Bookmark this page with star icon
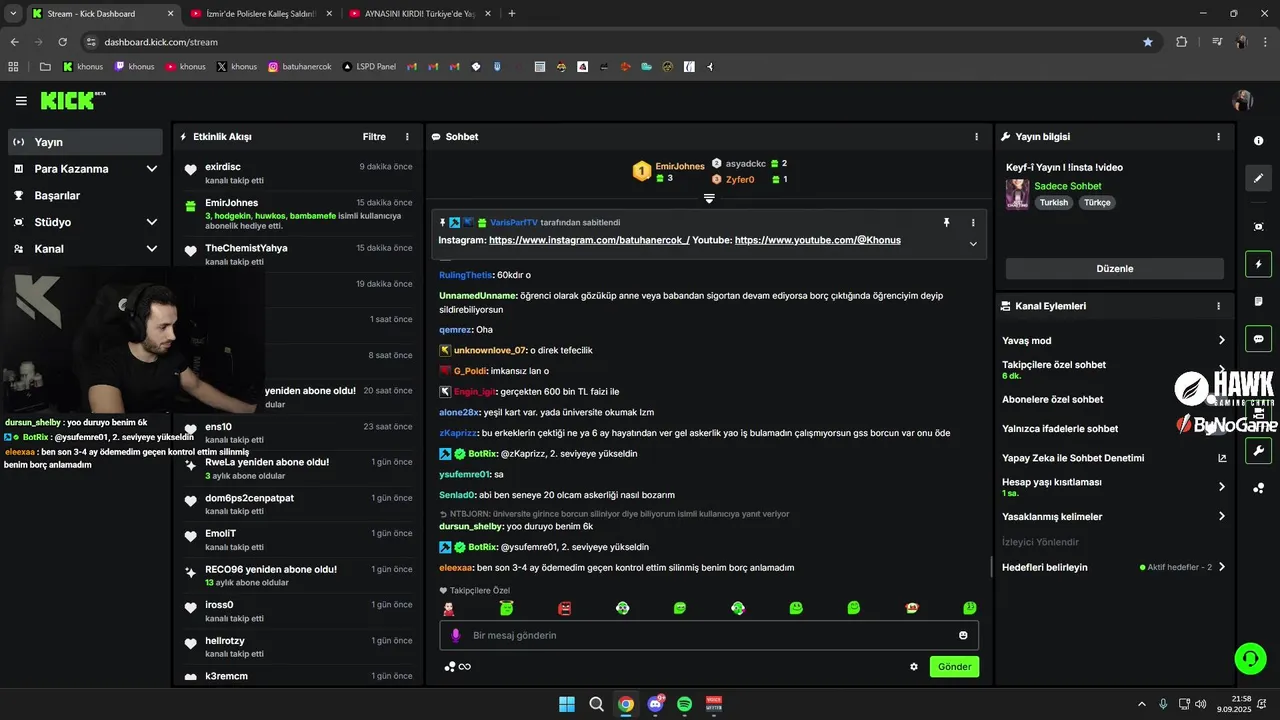Viewport: 1280px width, 720px height. 1148,42
